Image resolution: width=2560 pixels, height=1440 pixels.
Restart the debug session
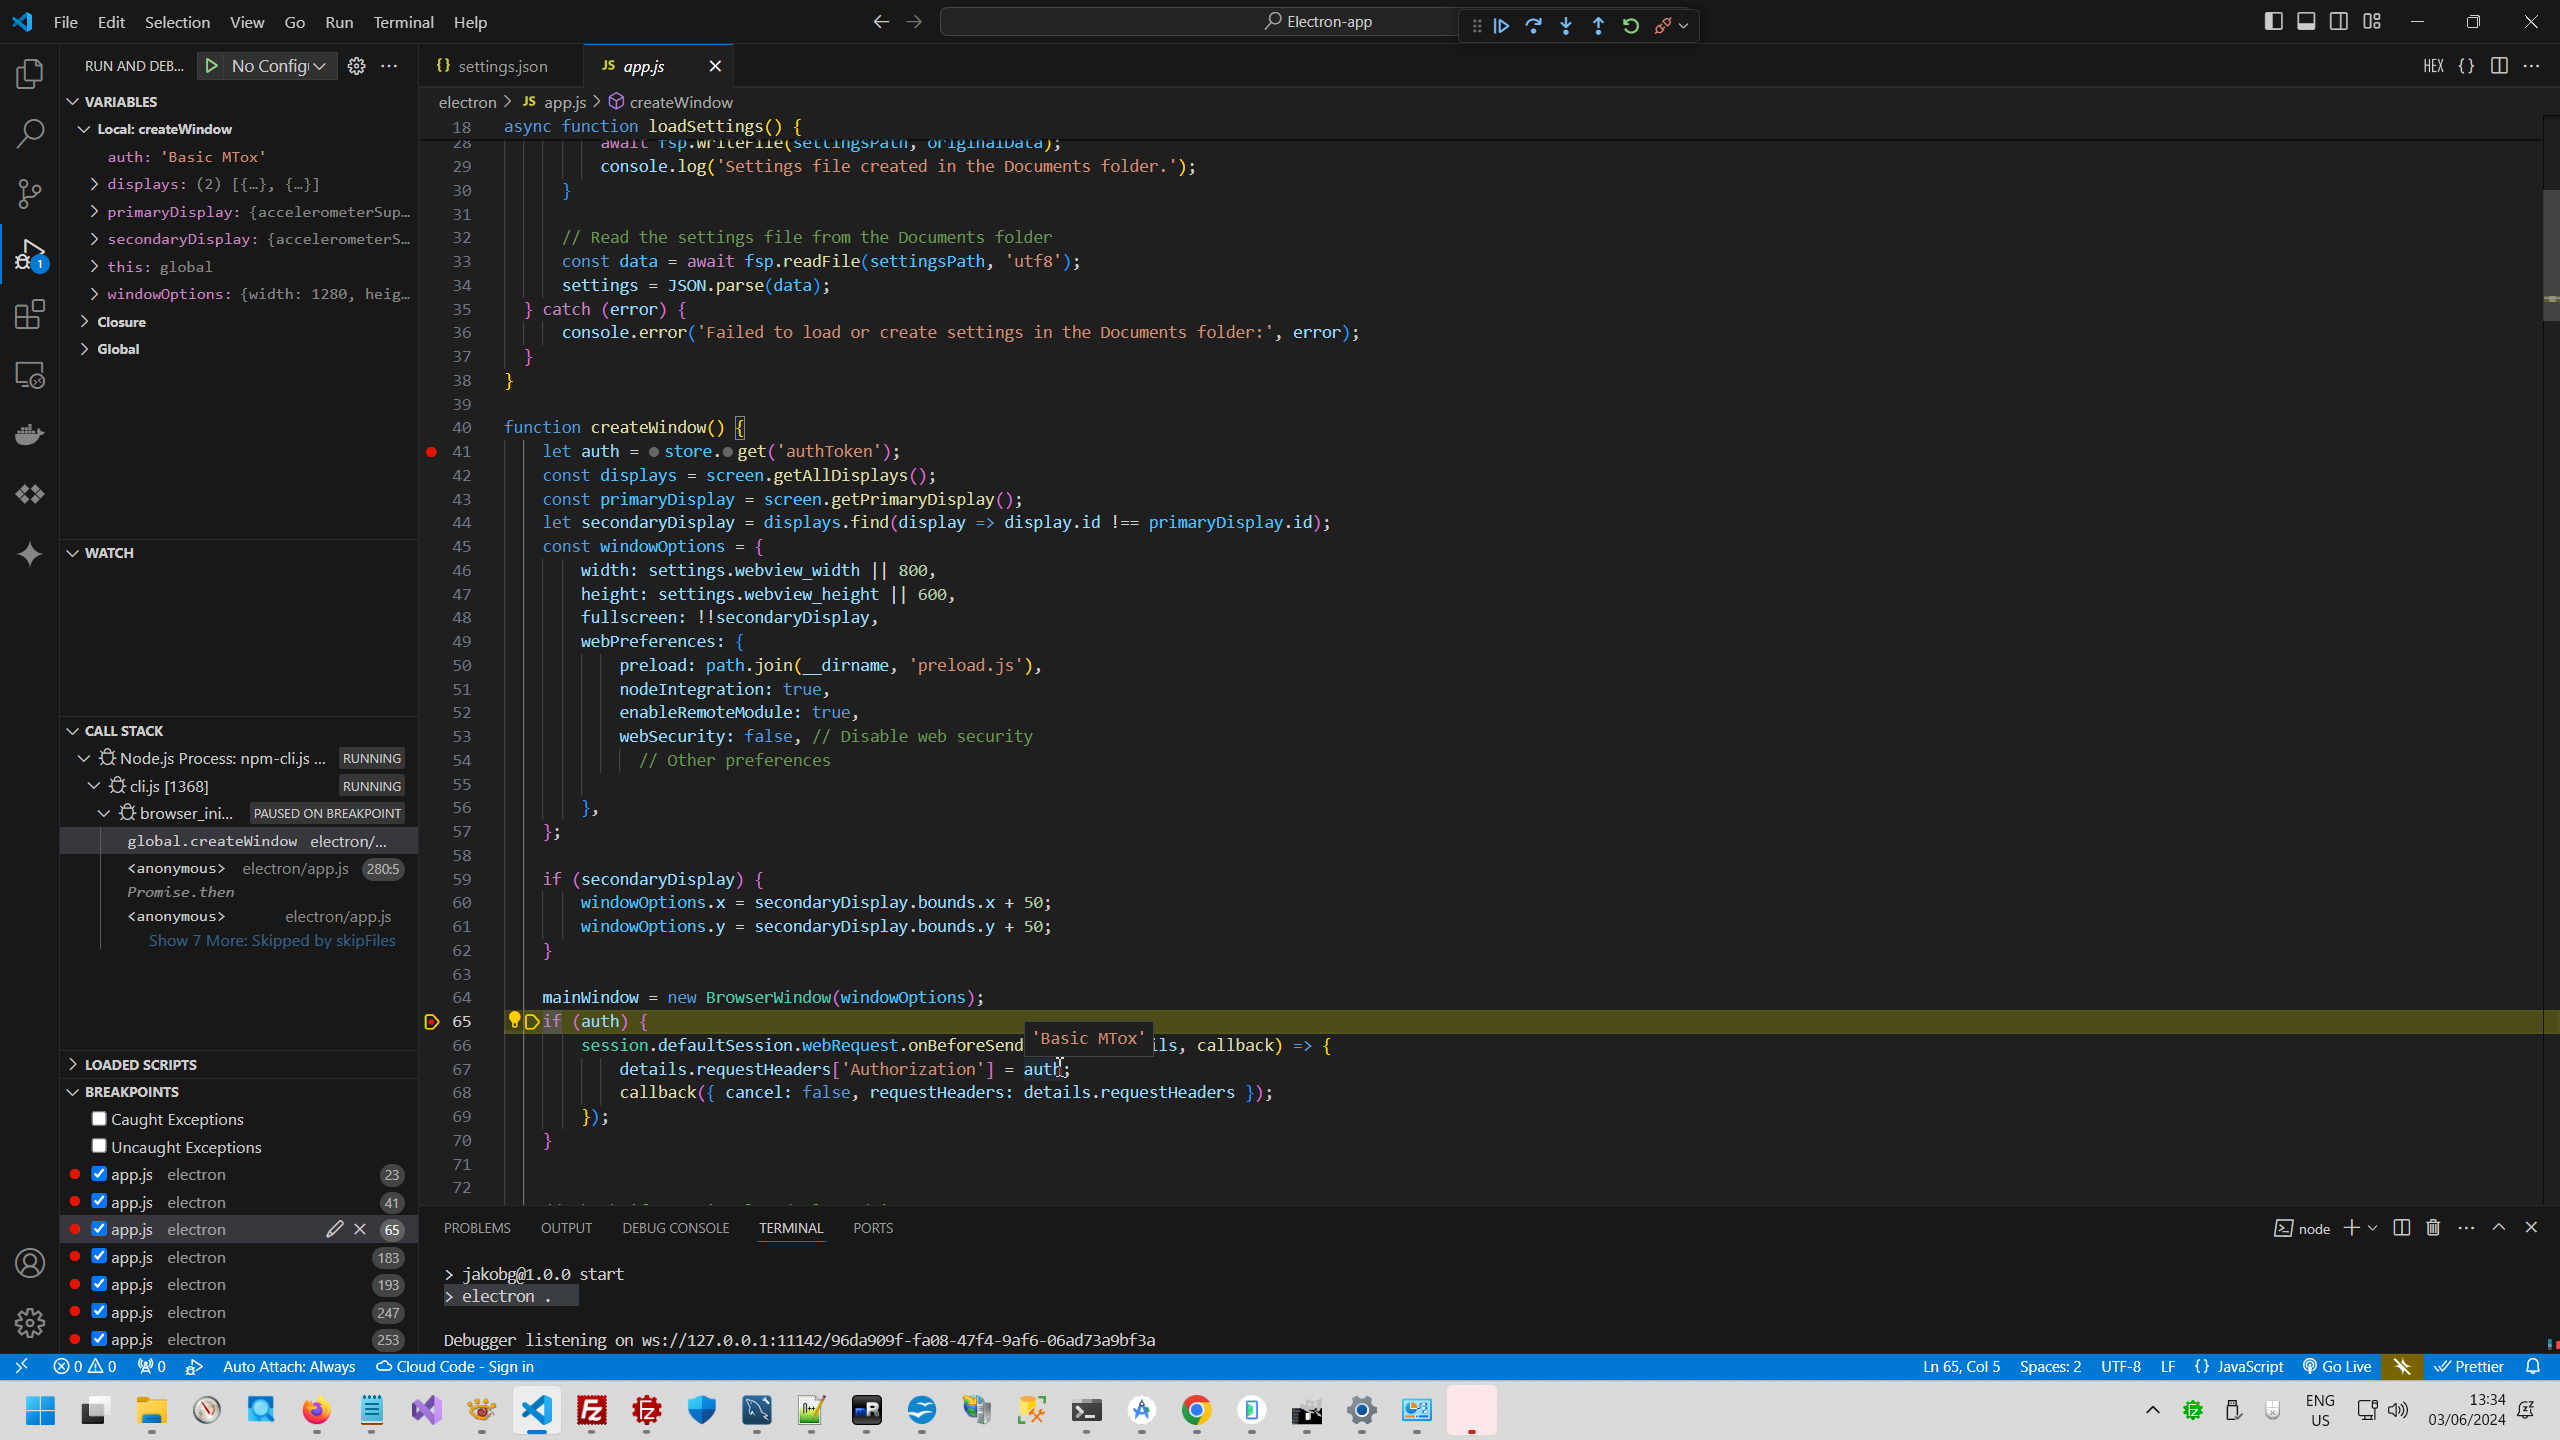point(1631,26)
